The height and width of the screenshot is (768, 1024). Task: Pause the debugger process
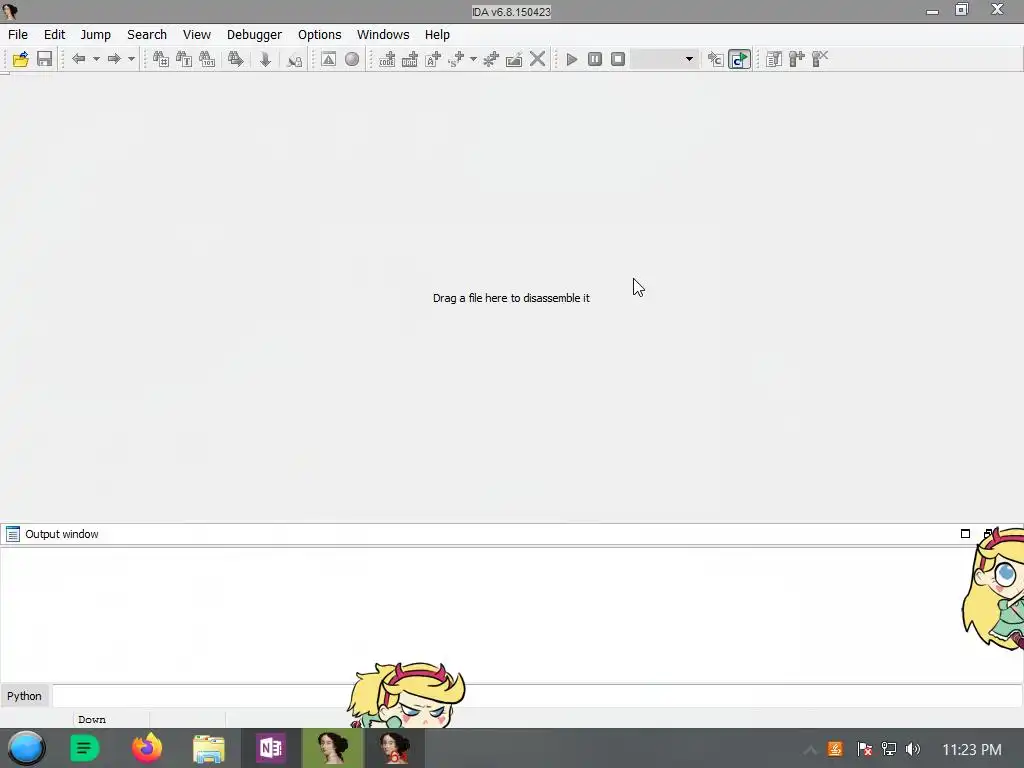click(595, 59)
